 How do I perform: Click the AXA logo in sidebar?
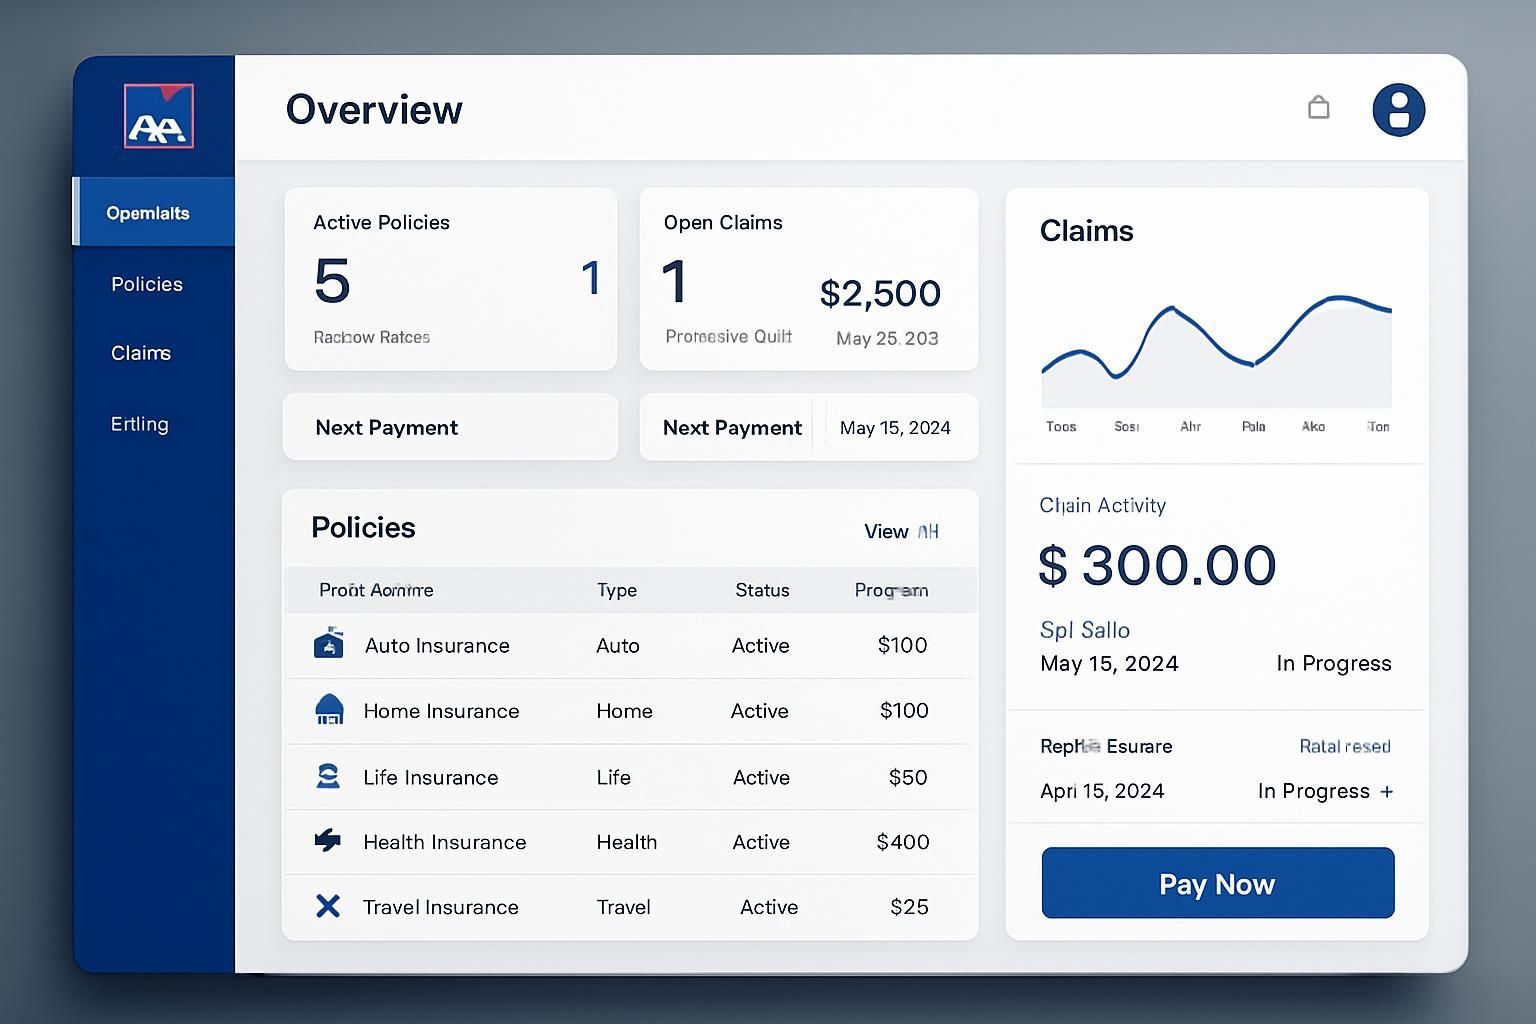[158, 117]
